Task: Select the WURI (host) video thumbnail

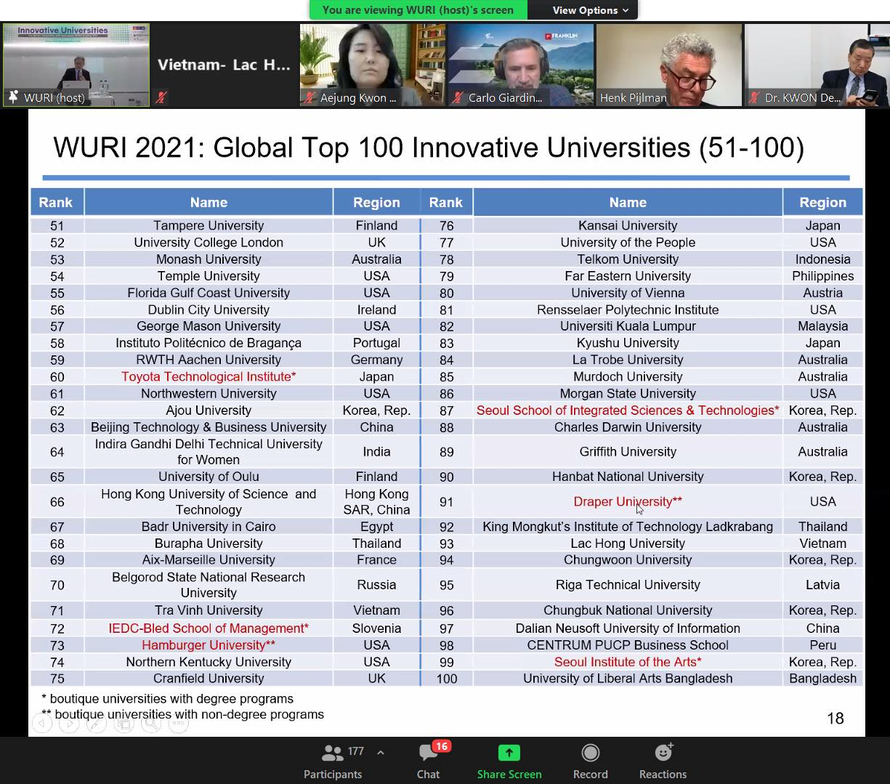Action: (x=76, y=65)
